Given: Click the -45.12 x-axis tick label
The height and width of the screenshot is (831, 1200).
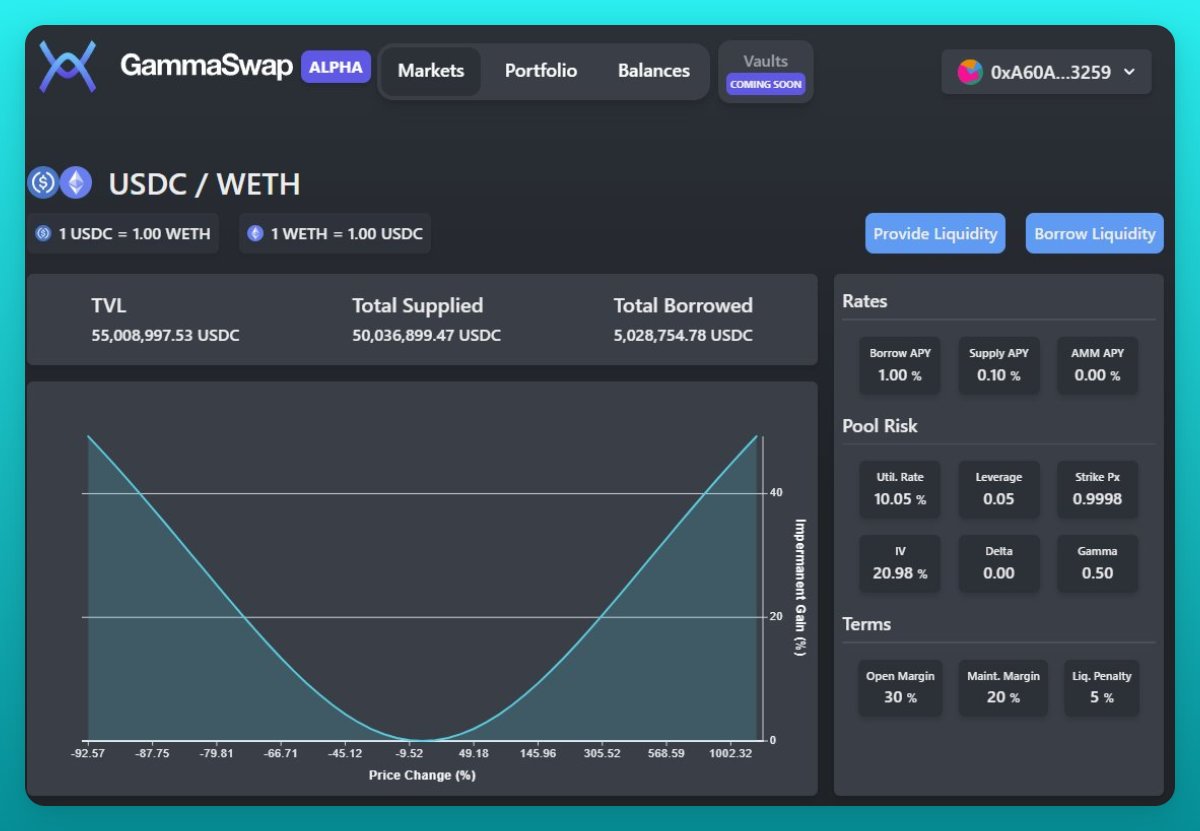Looking at the screenshot, I should tap(346, 754).
